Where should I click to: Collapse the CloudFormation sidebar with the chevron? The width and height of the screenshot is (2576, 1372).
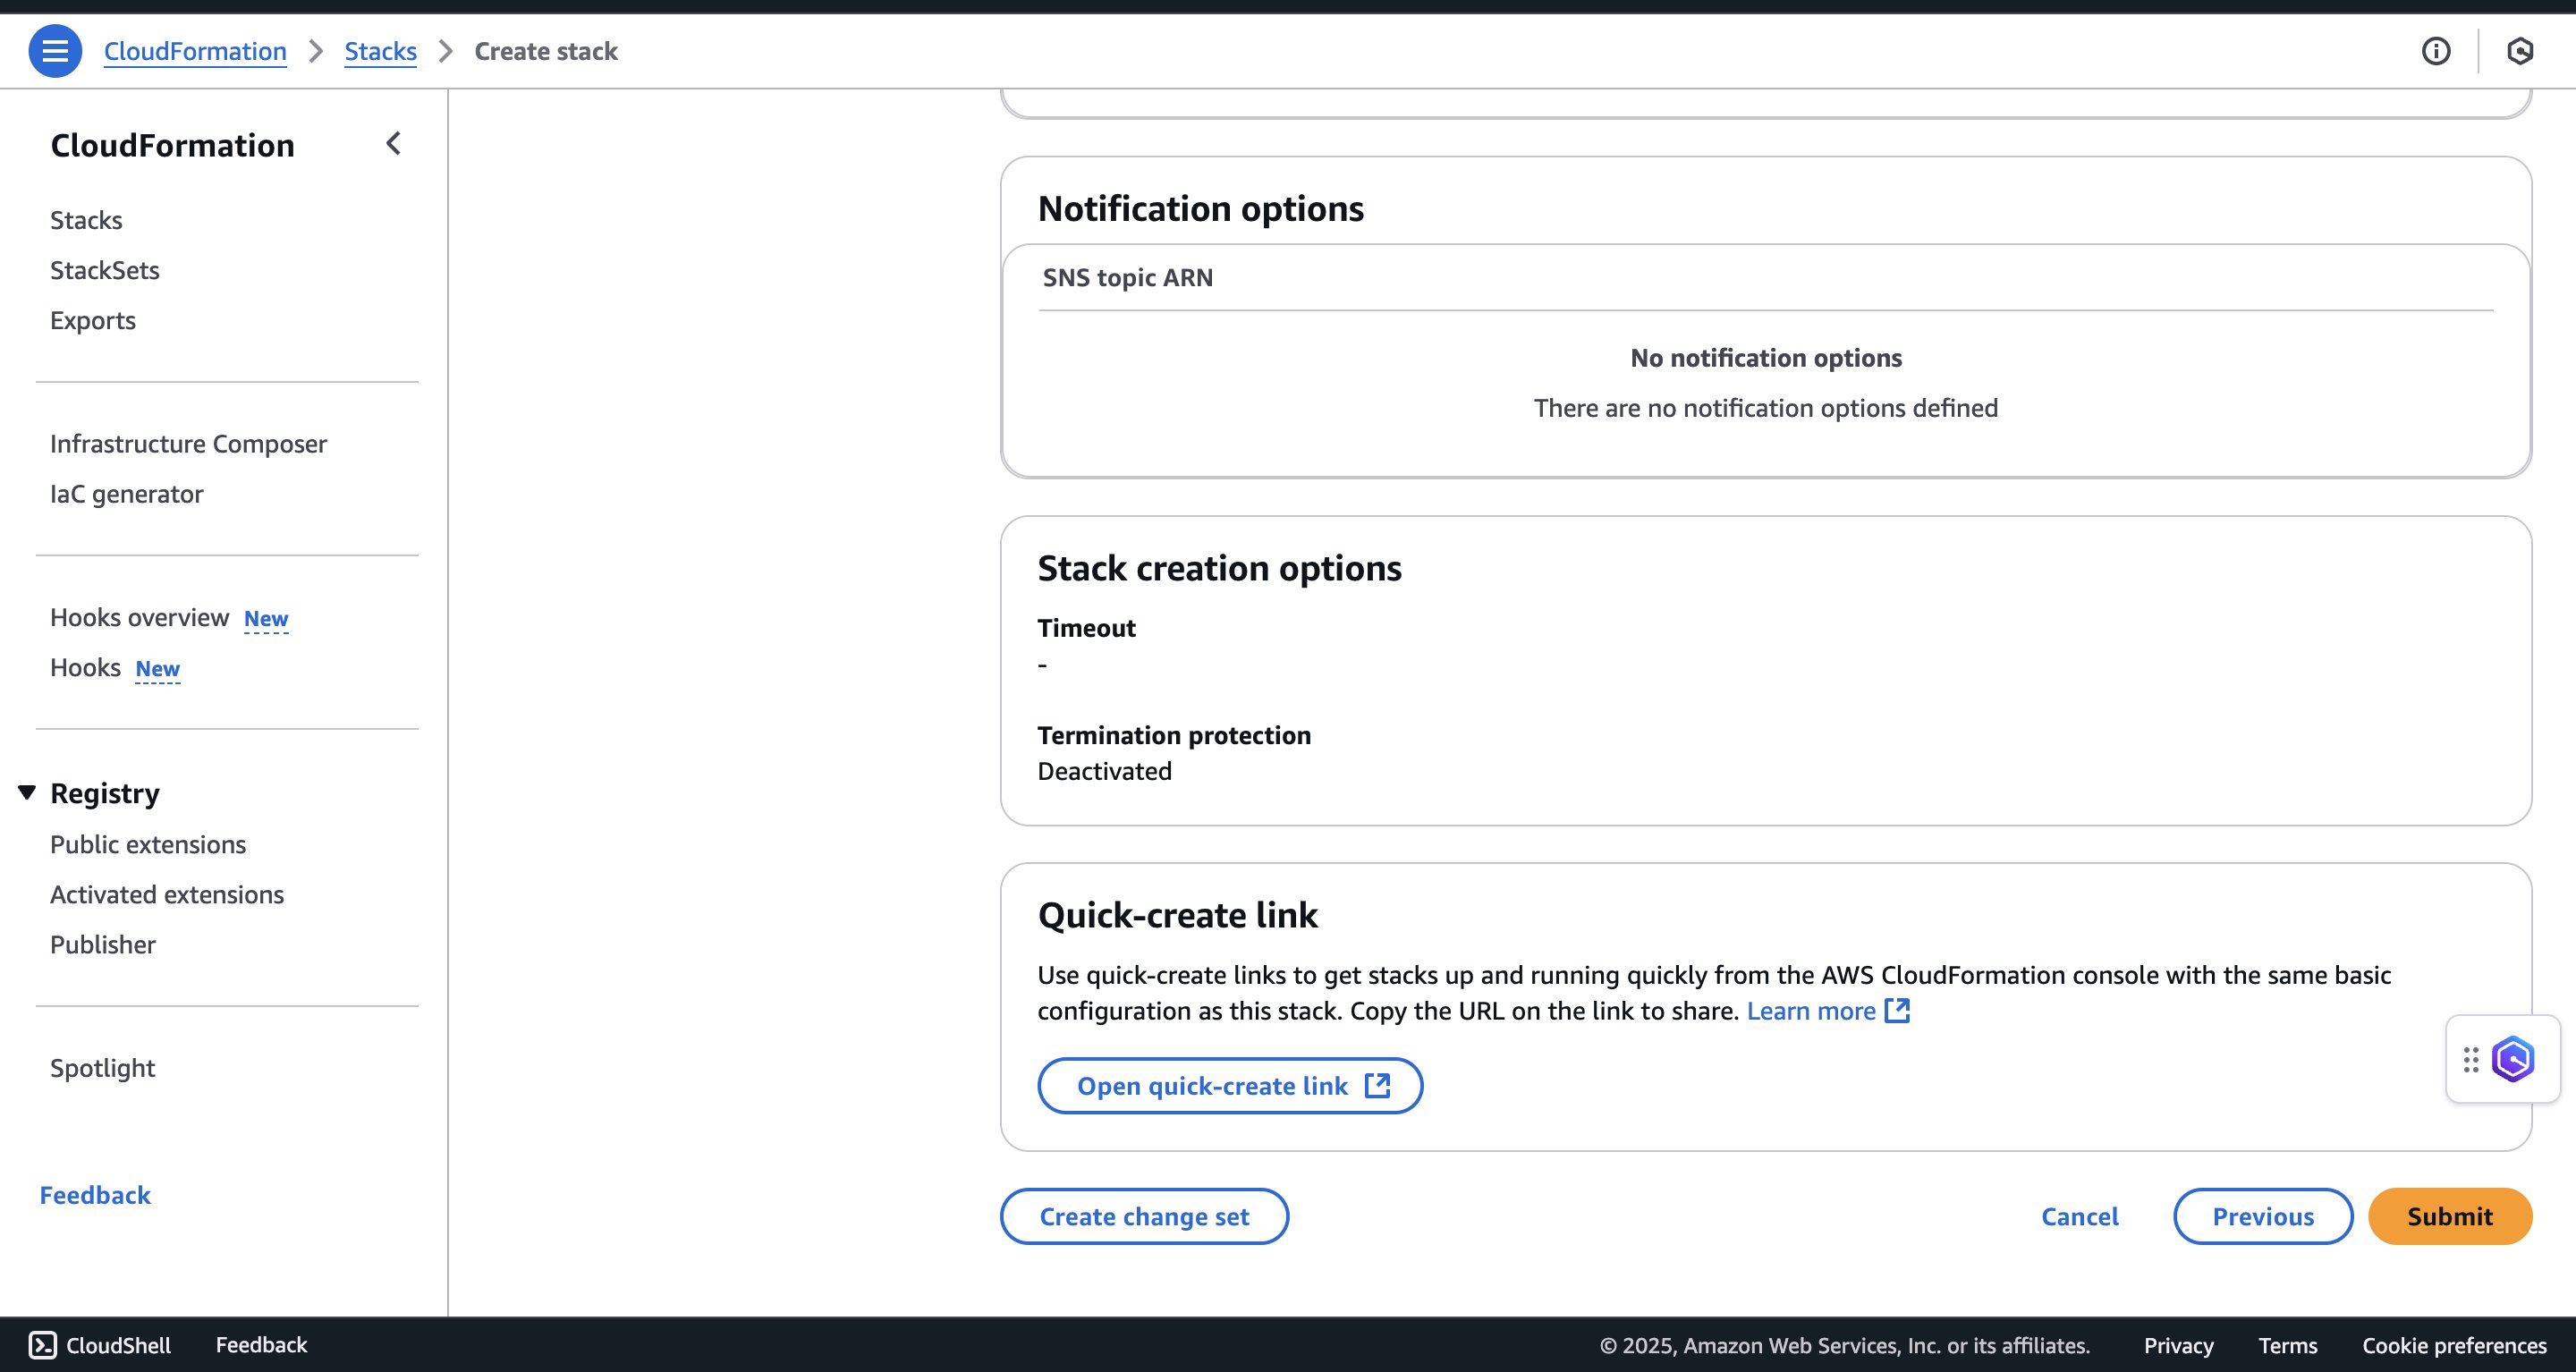(x=393, y=144)
